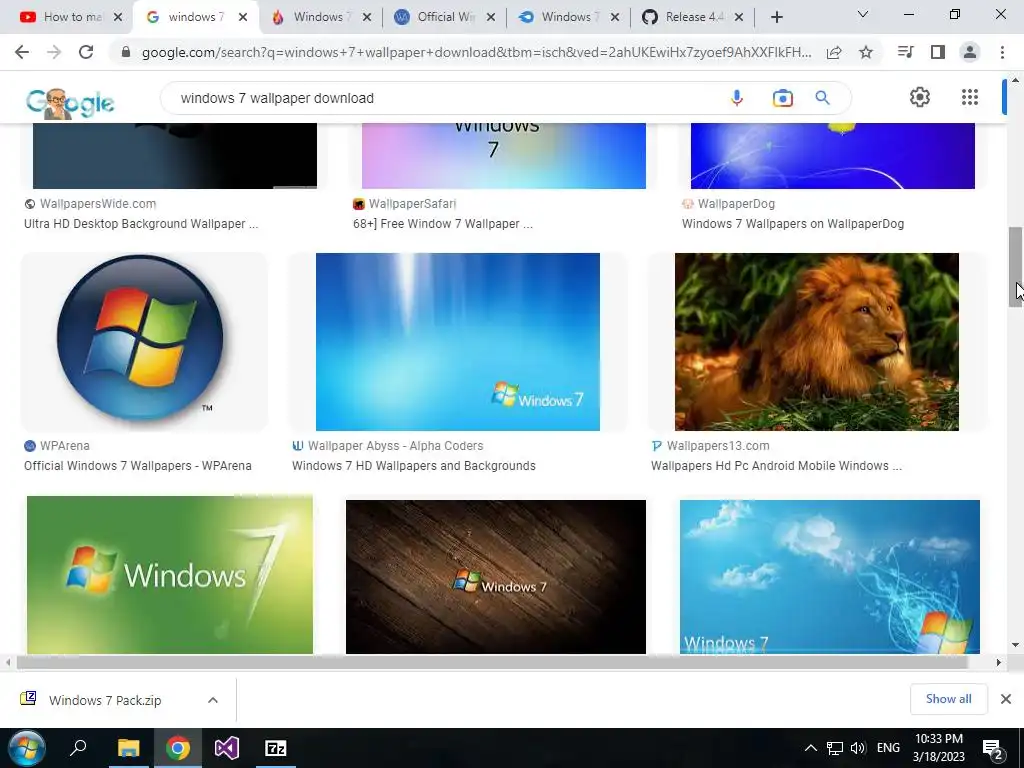Open 'Windows 7 HD Wallpapers and Backgrounds' link

click(x=413, y=466)
